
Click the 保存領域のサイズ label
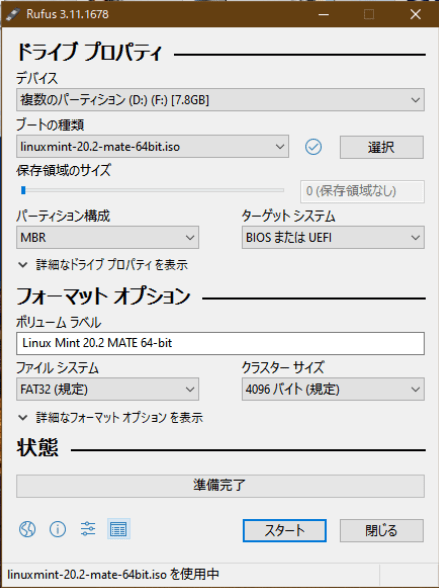click(x=63, y=170)
